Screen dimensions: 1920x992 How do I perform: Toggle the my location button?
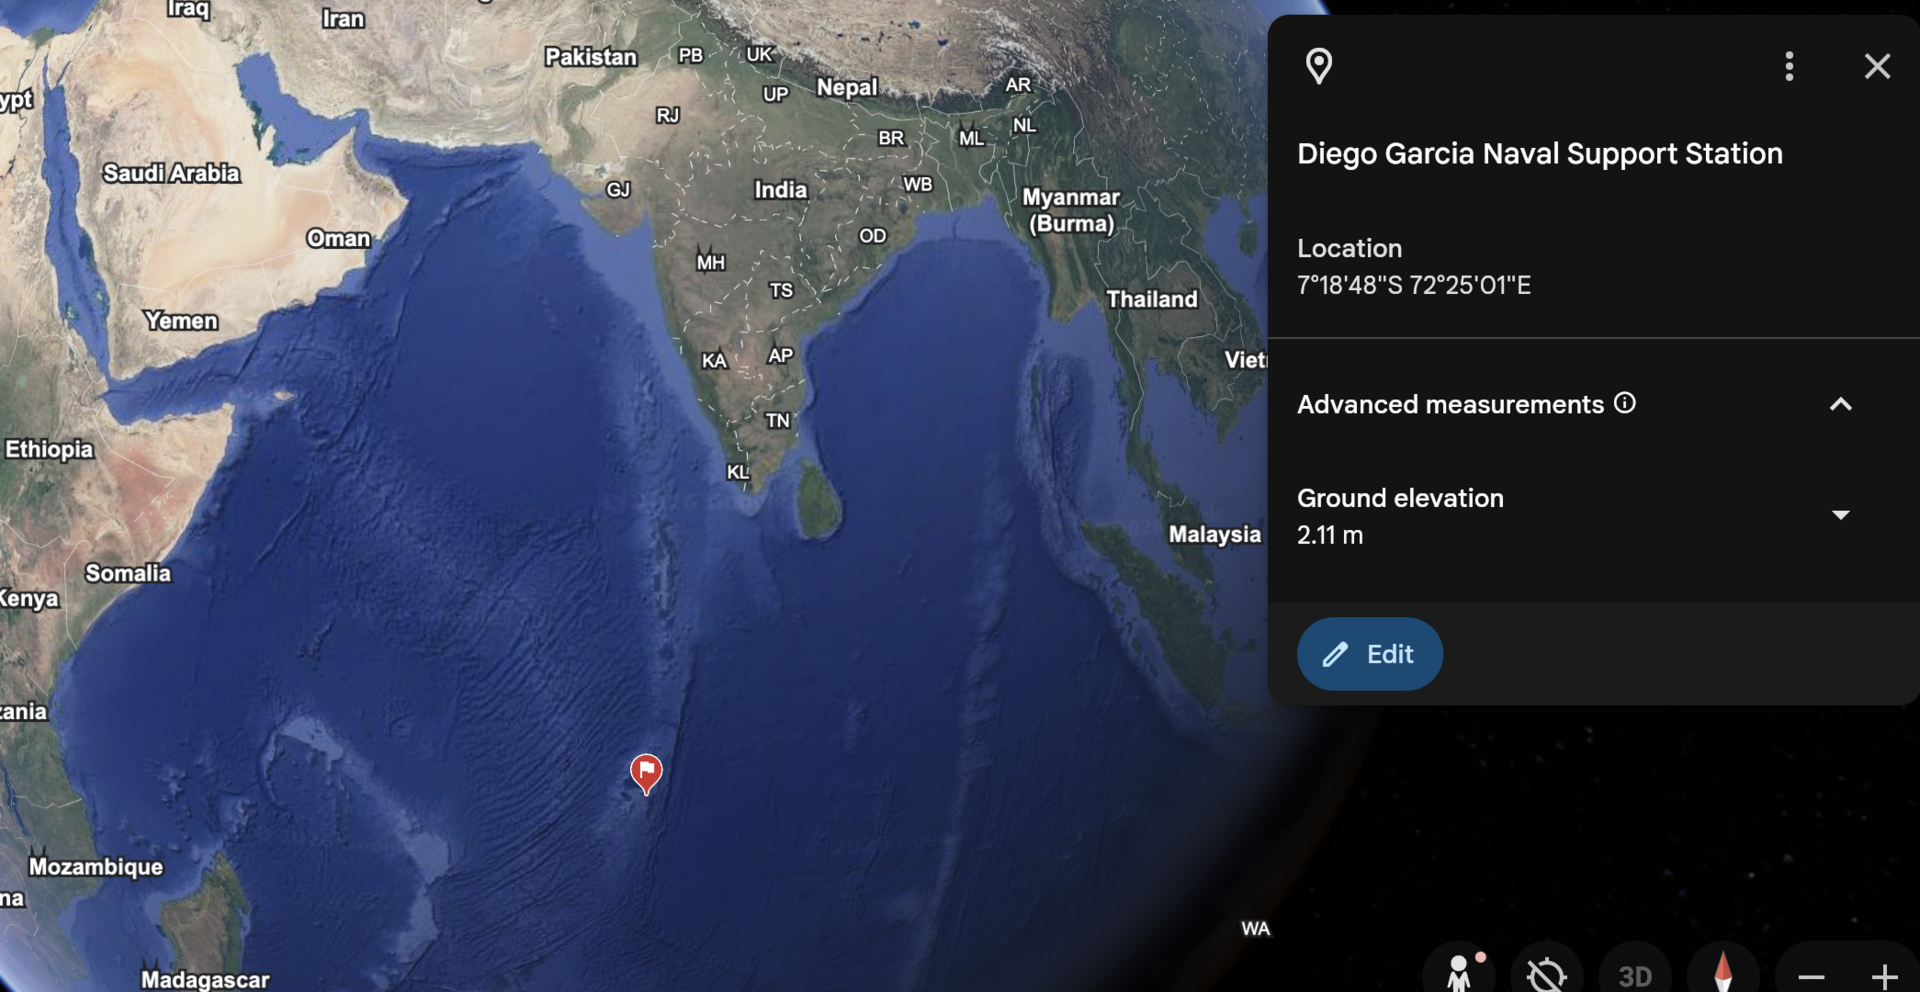click(x=1547, y=972)
